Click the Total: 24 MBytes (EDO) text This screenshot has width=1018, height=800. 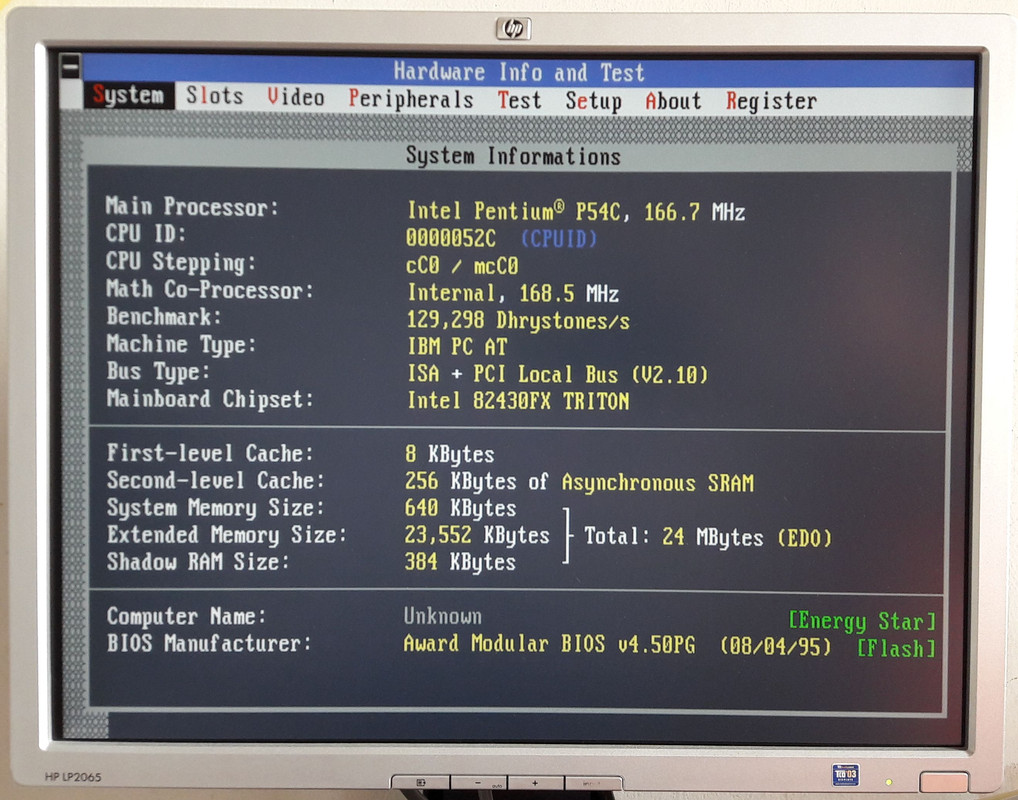(708, 538)
